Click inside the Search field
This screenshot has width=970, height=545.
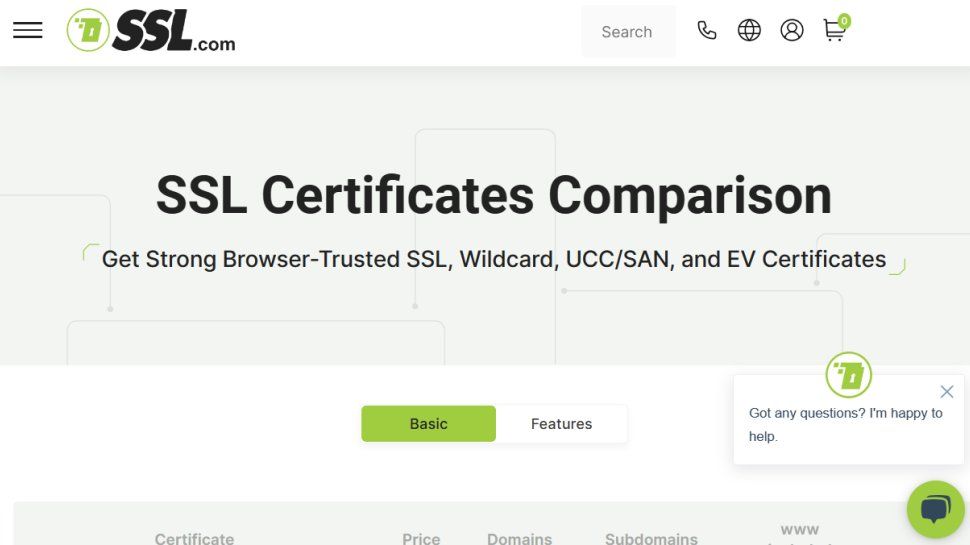pyautogui.click(x=627, y=32)
